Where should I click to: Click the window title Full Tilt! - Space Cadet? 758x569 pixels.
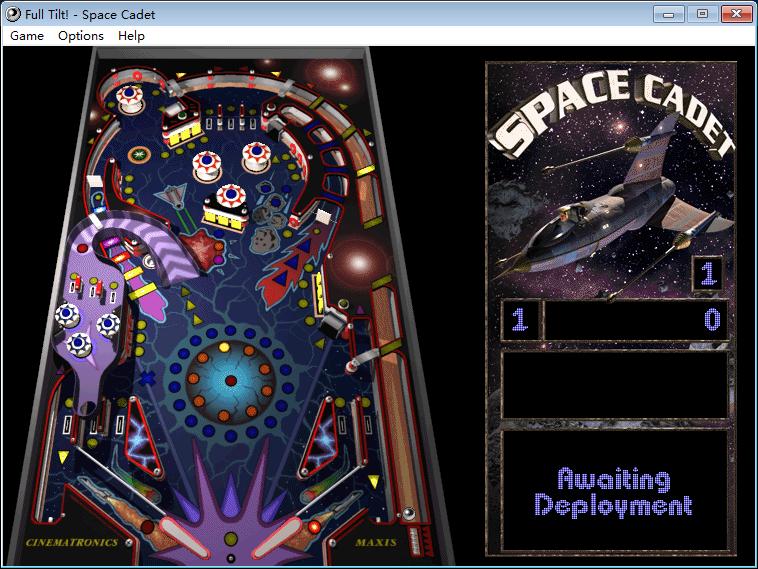click(x=90, y=15)
